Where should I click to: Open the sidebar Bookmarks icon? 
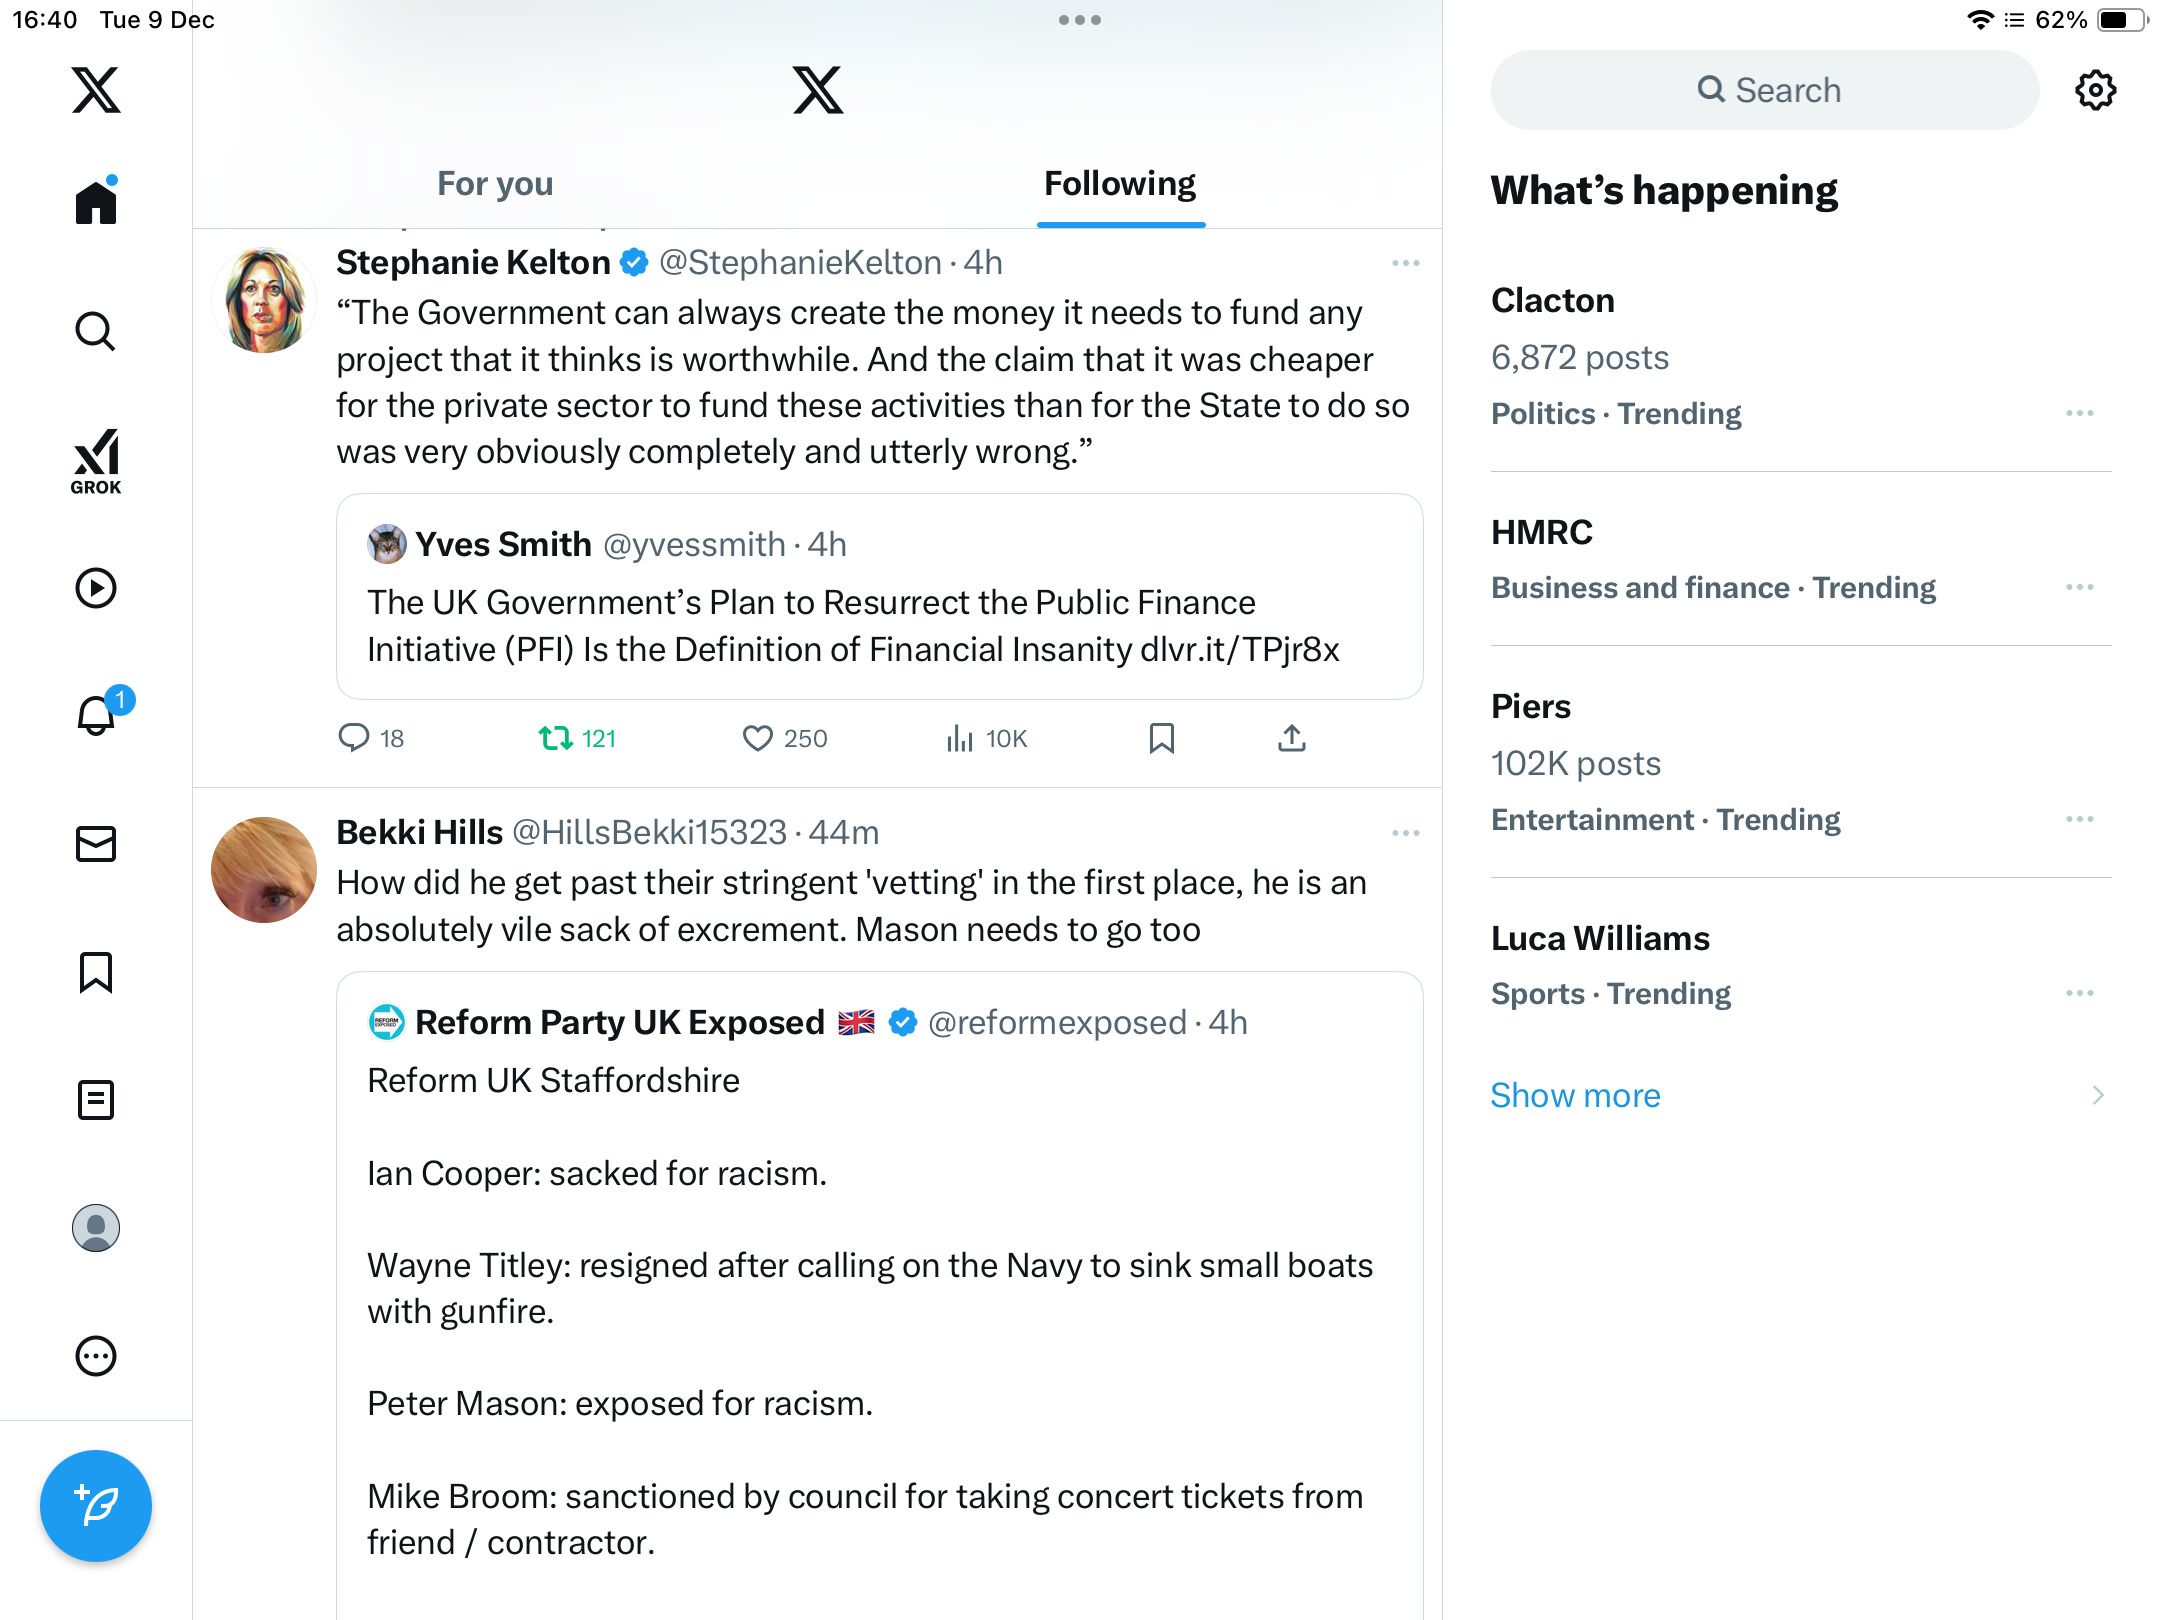(x=96, y=972)
